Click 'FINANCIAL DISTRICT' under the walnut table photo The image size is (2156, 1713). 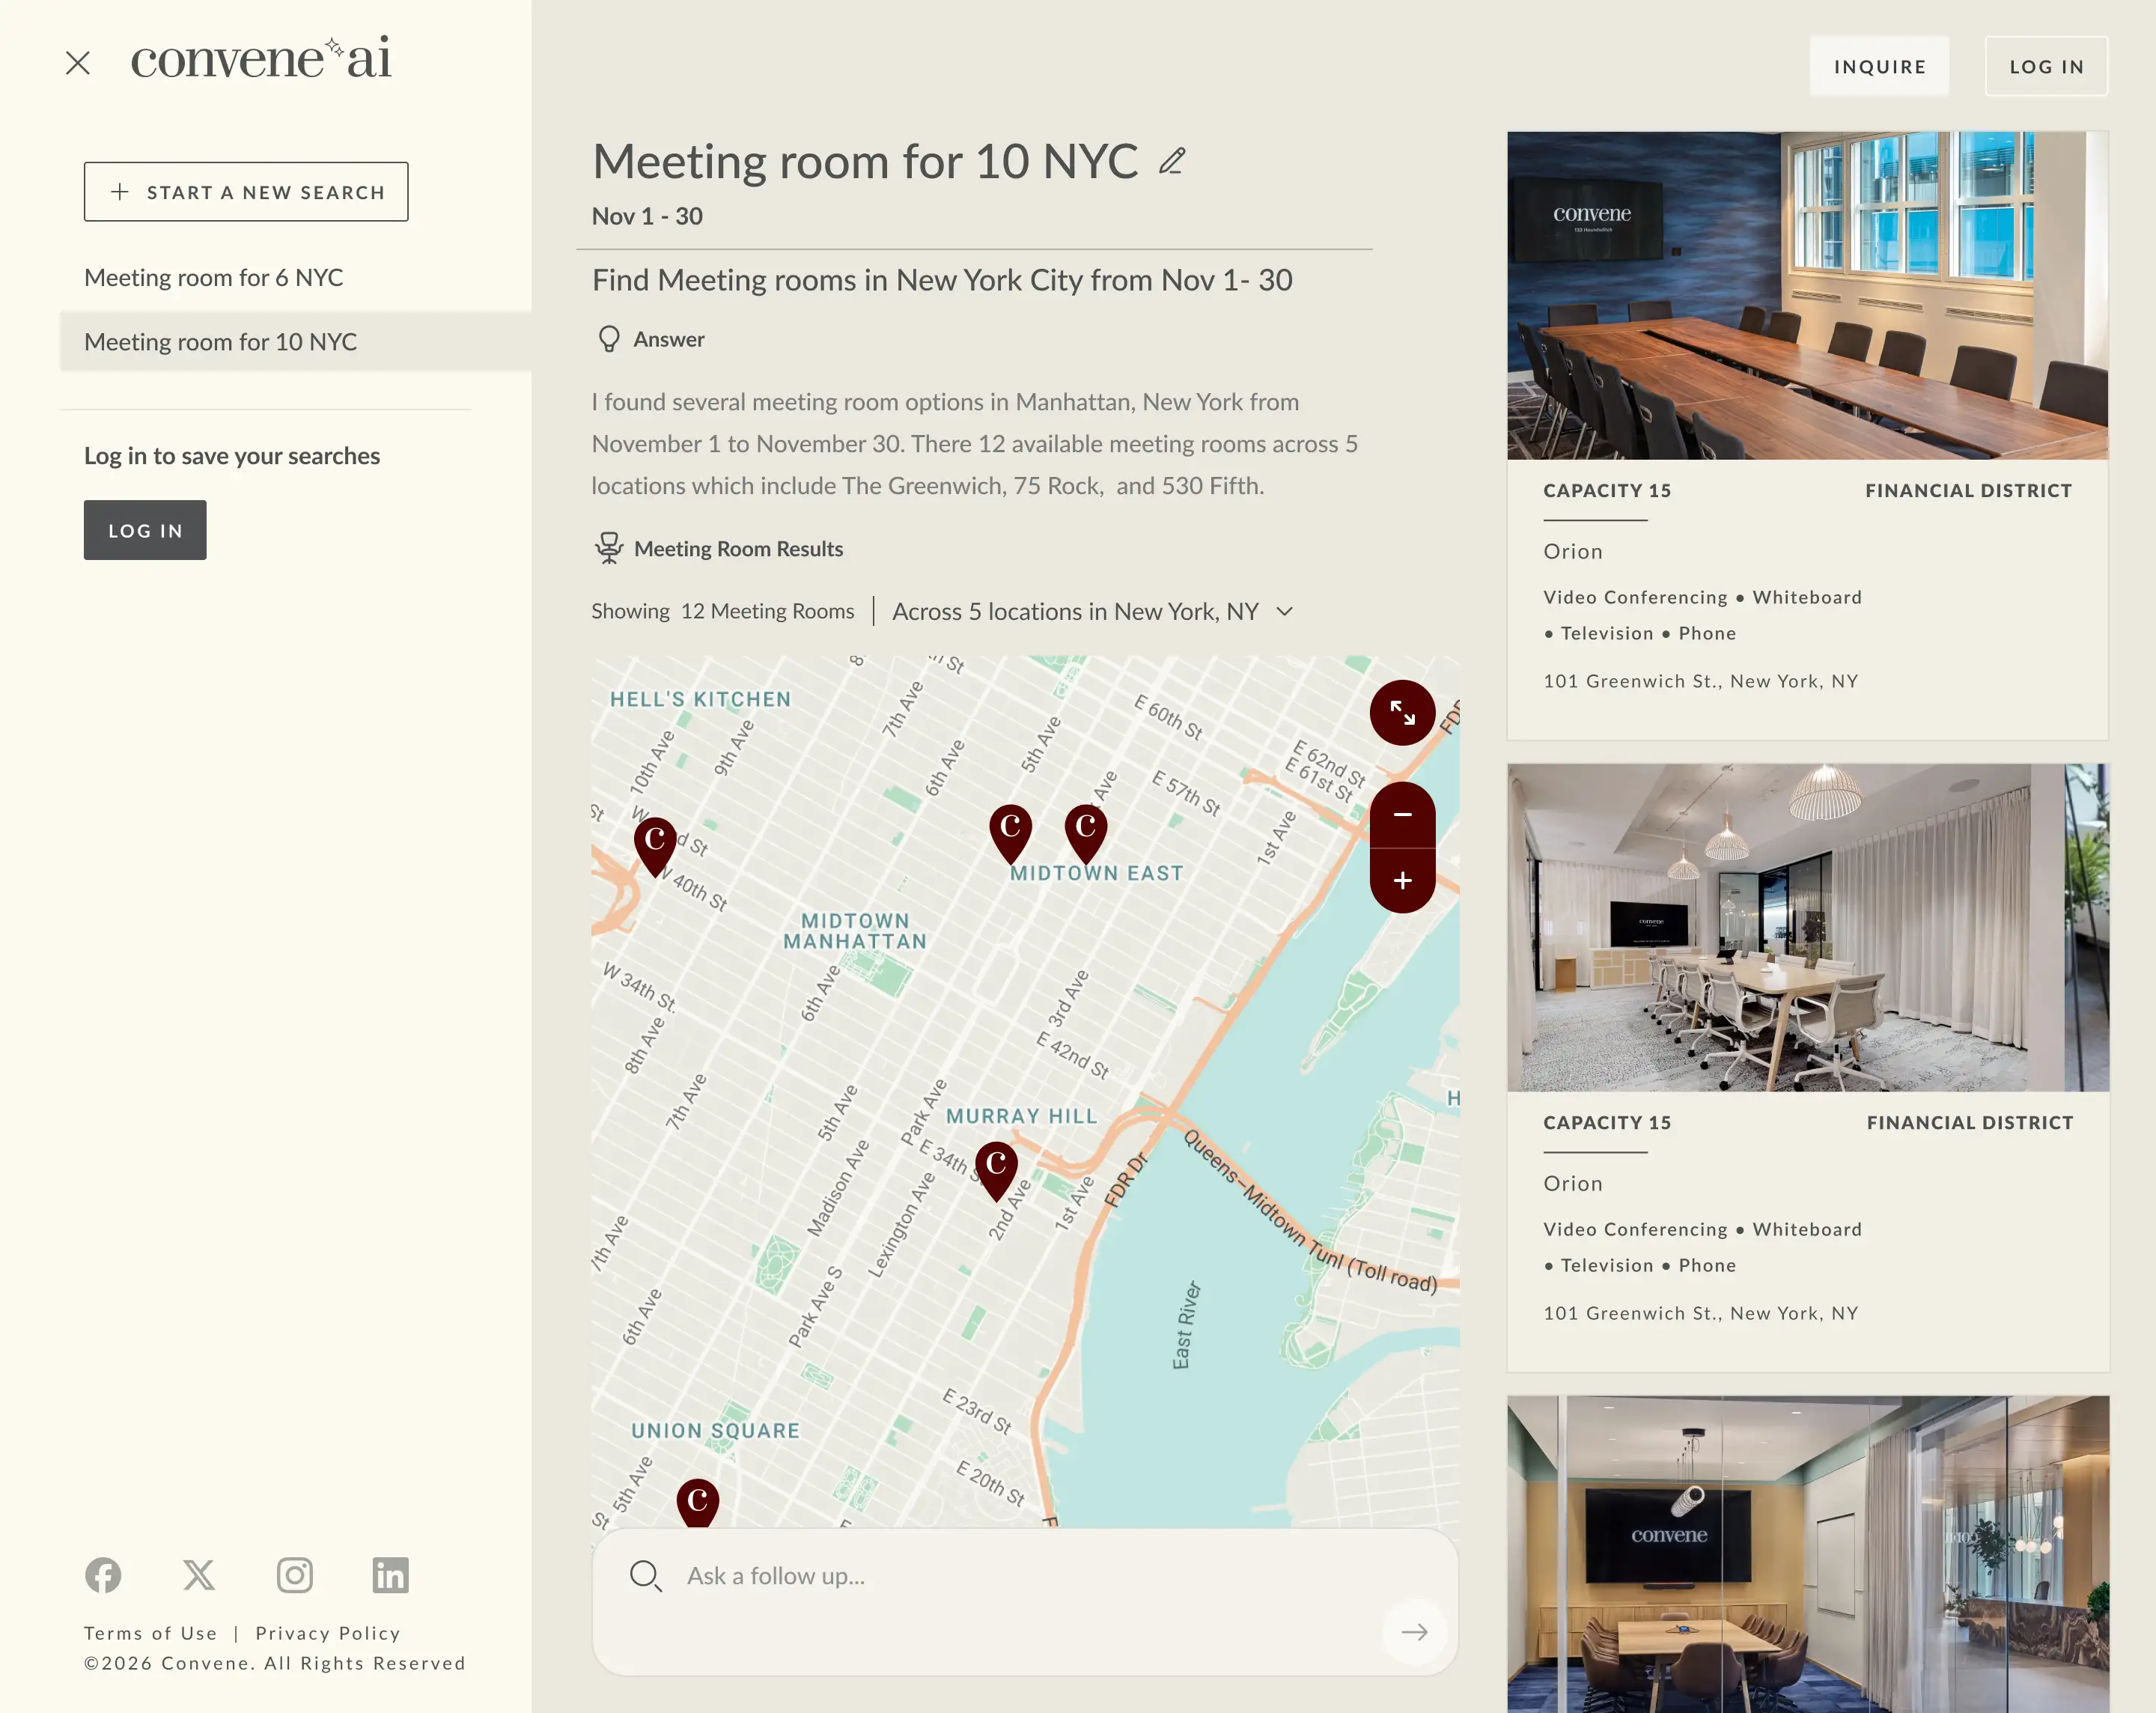[1968, 490]
